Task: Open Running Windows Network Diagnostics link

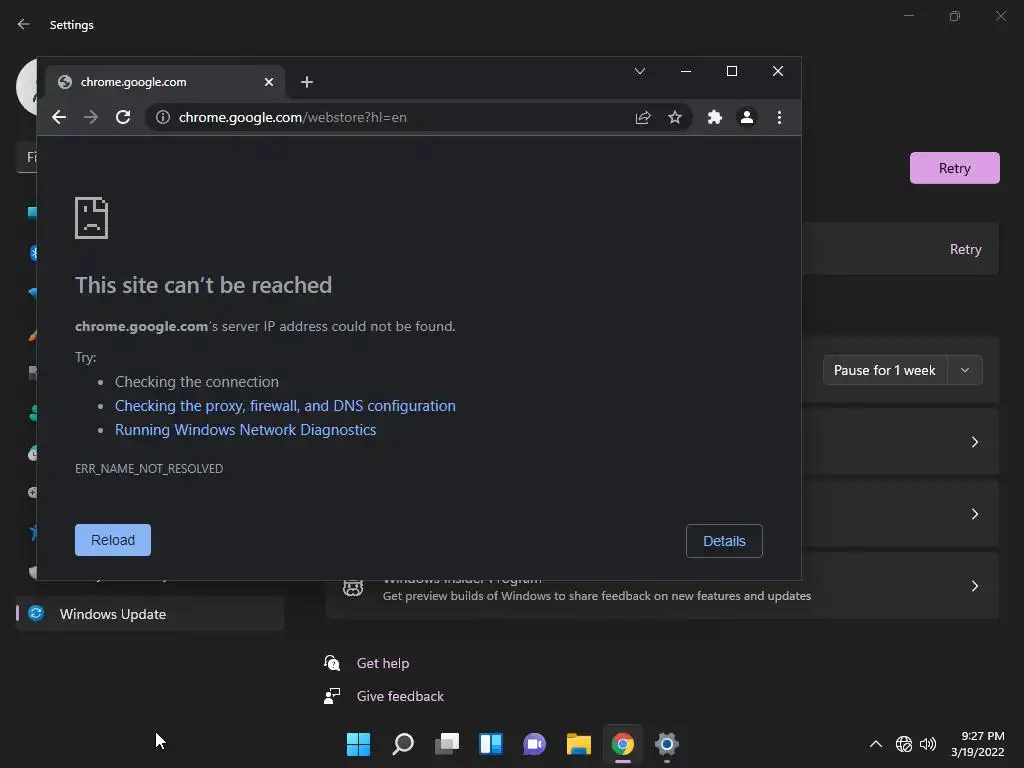Action: 246,430
